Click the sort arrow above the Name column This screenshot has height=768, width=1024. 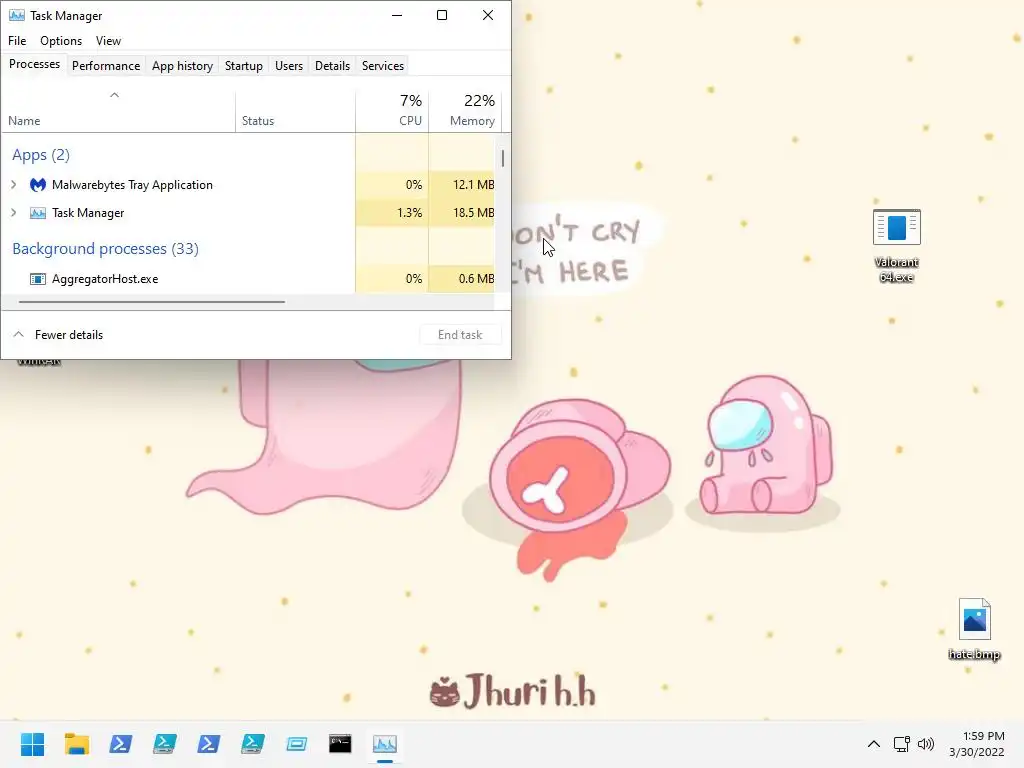[x=114, y=95]
